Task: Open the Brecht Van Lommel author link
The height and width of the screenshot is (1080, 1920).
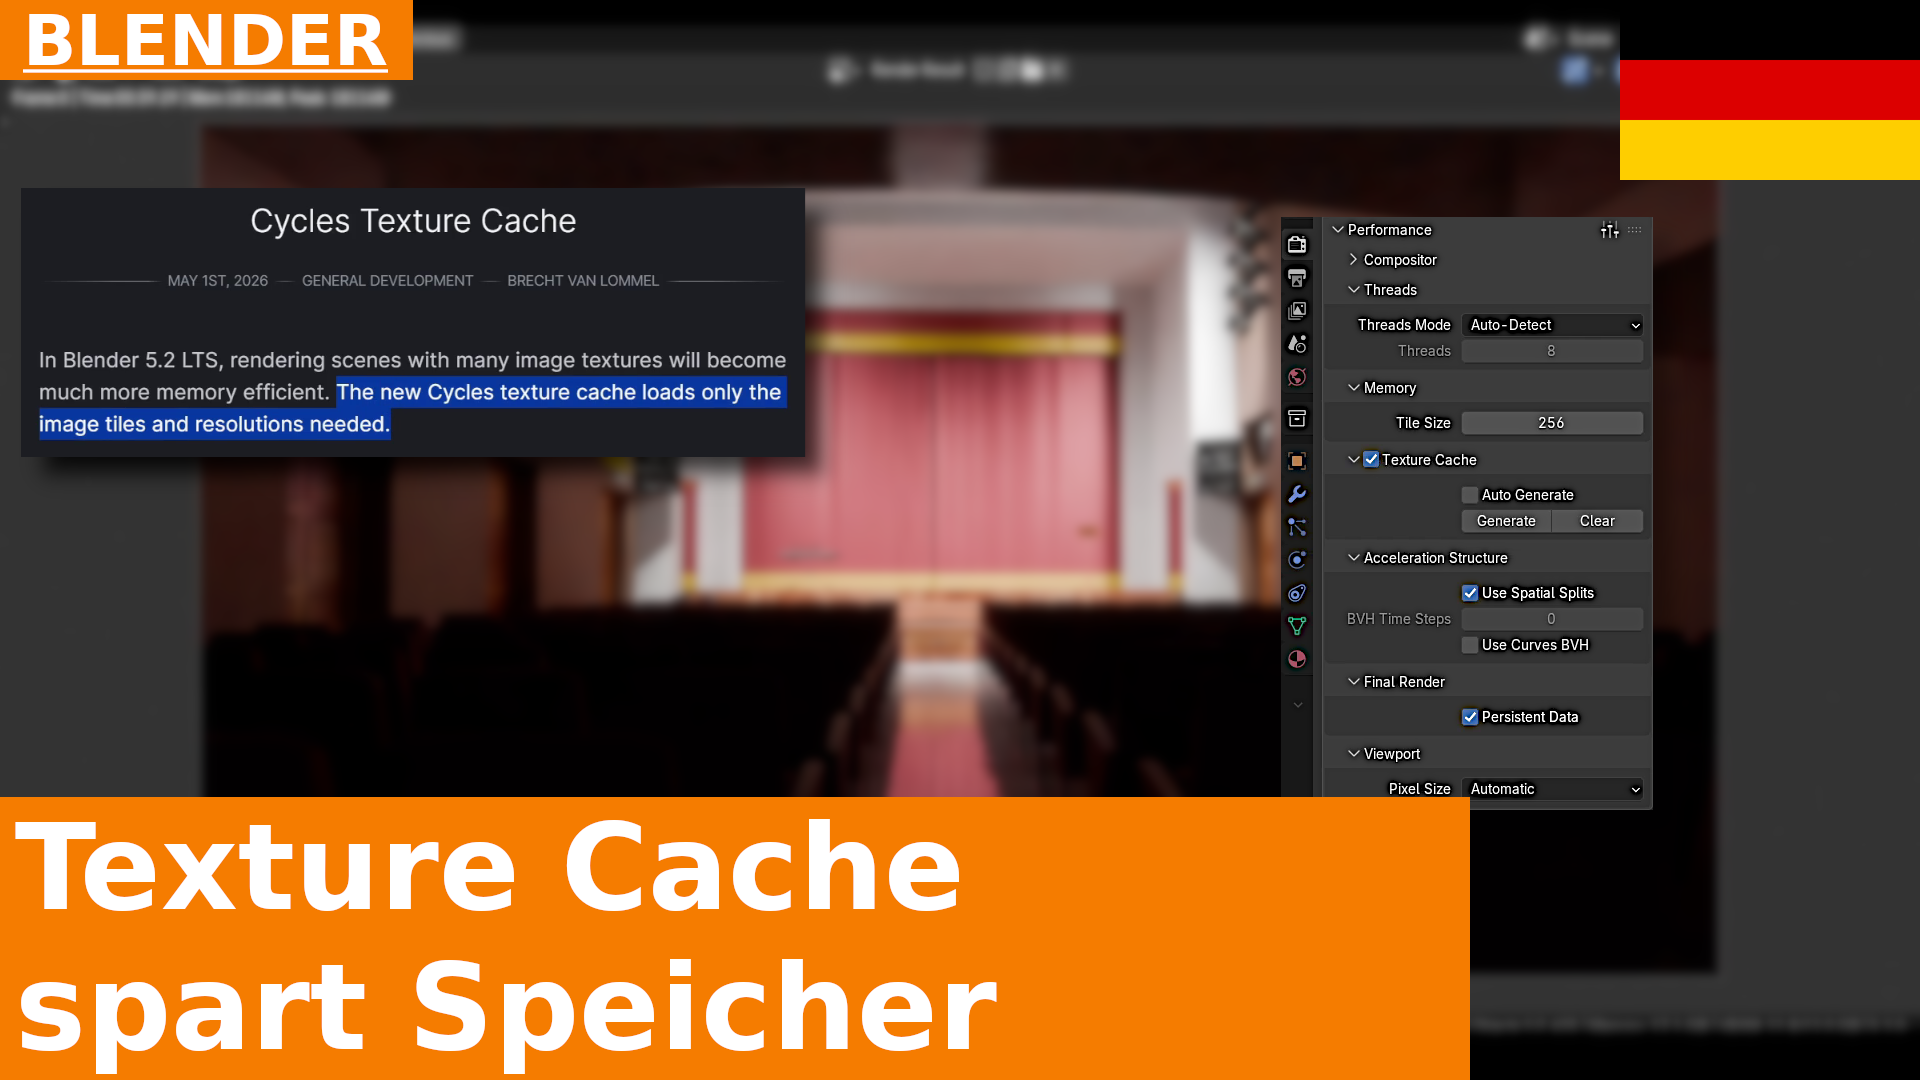Action: (x=583, y=281)
